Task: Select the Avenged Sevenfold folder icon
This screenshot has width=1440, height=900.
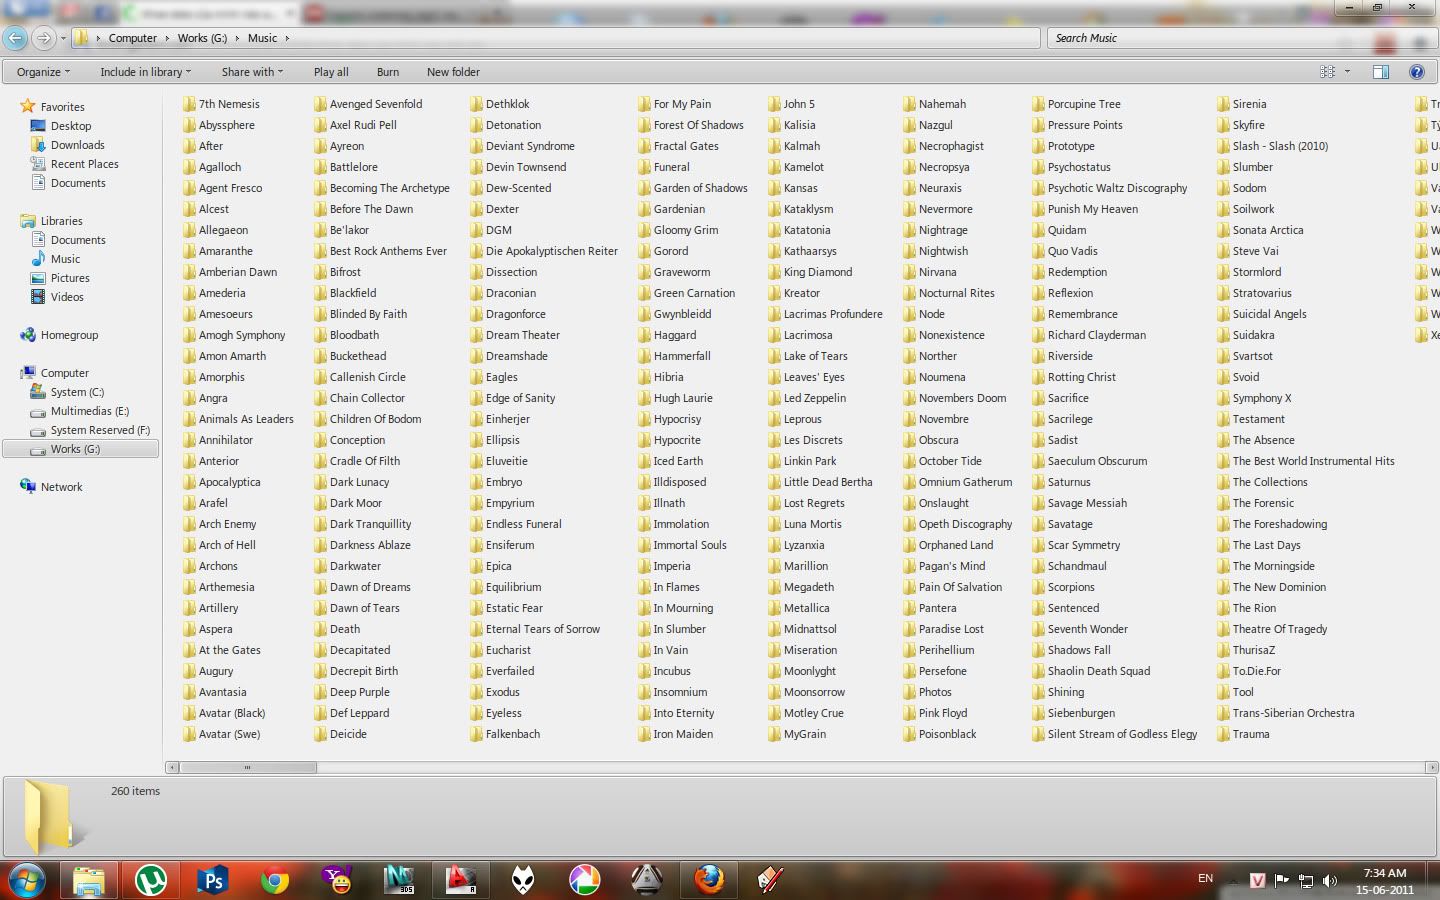Action: [x=320, y=104]
